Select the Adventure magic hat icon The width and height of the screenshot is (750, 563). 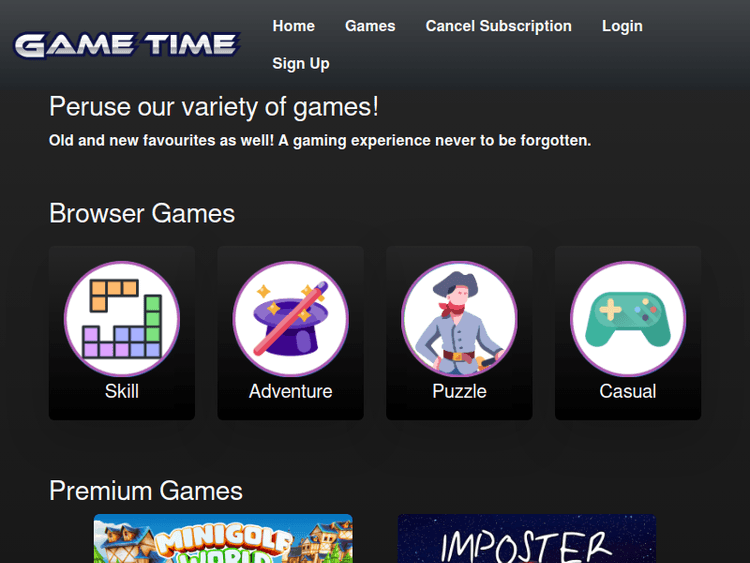pyautogui.click(x=290, y=319)
